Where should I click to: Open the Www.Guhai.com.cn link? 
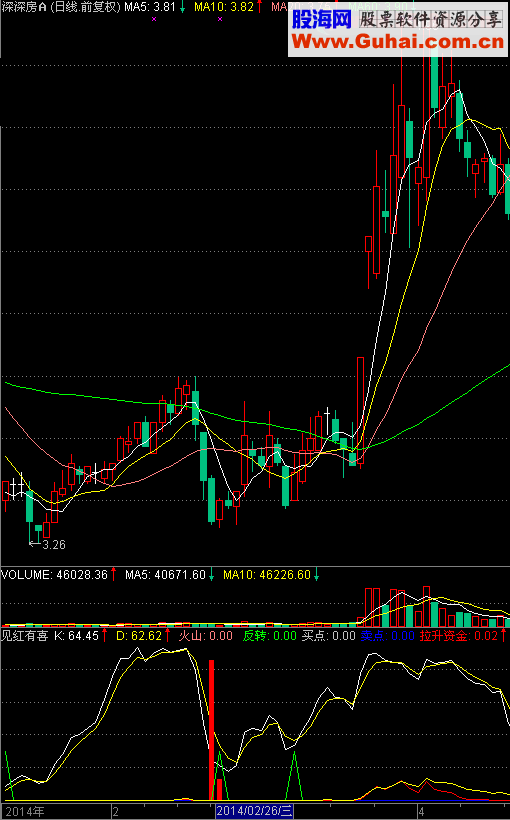(x=398, y=41)
